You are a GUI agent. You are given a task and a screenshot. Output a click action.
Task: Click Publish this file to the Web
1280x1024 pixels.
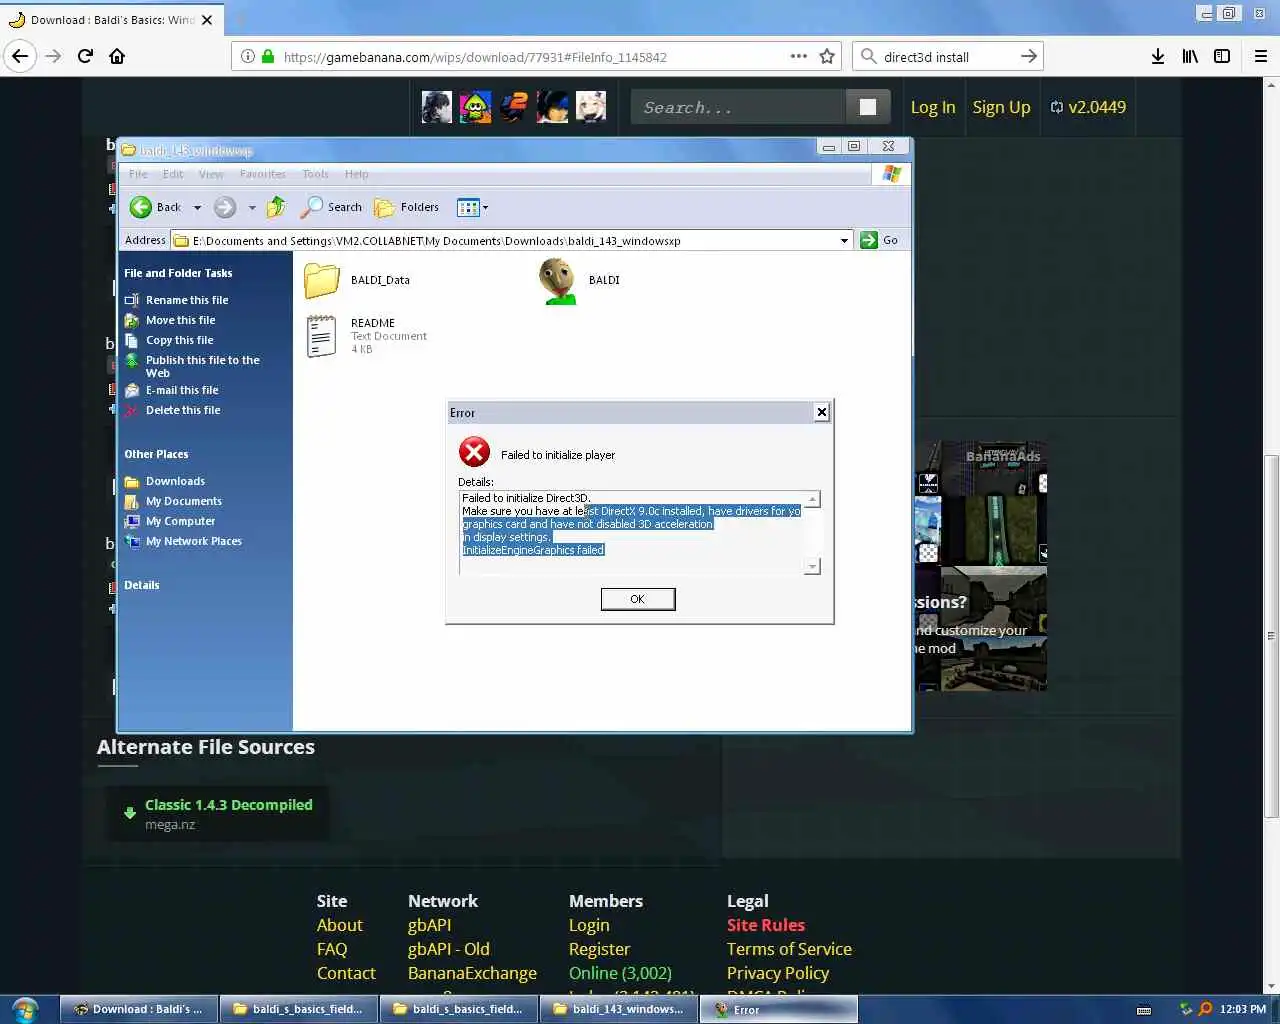[202, 366]
